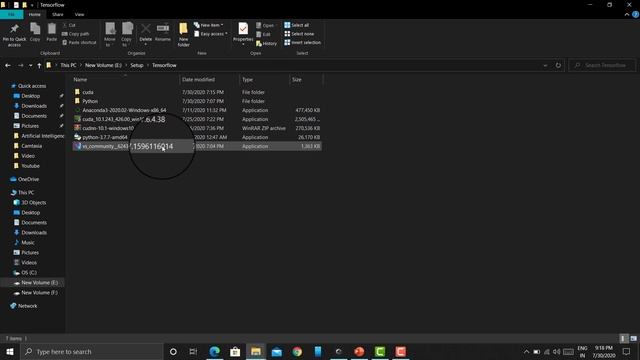The height and width of the screenshot is (360, 640).
Task: Create a New folder
Action: point(183,35)
